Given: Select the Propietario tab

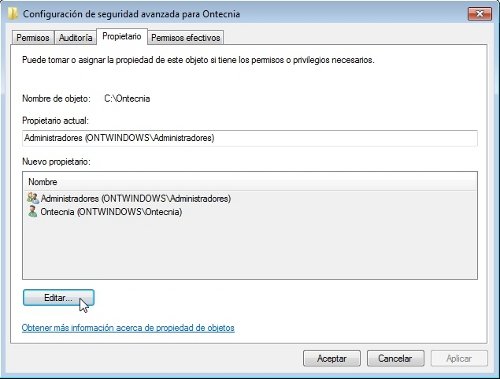Looking at the screenshot, I should [x=122, y=36].
